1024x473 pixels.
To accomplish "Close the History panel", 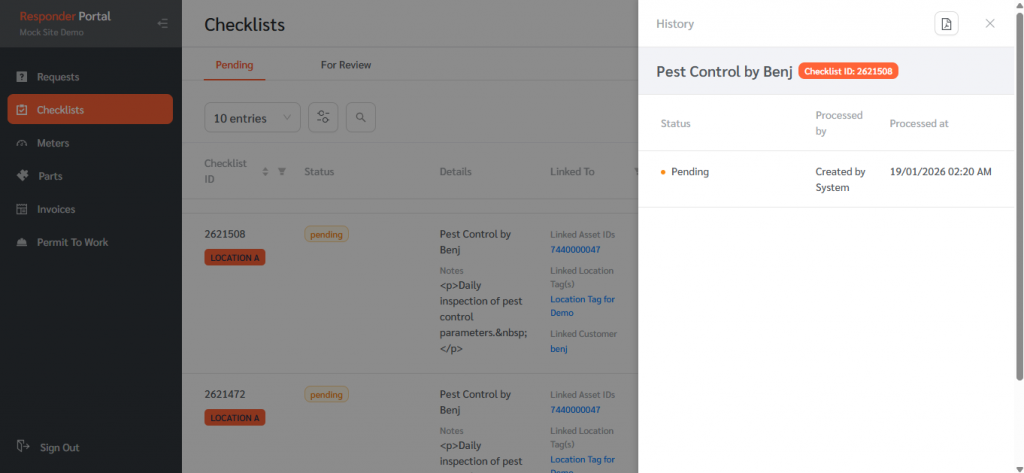I will coord(990,24).
